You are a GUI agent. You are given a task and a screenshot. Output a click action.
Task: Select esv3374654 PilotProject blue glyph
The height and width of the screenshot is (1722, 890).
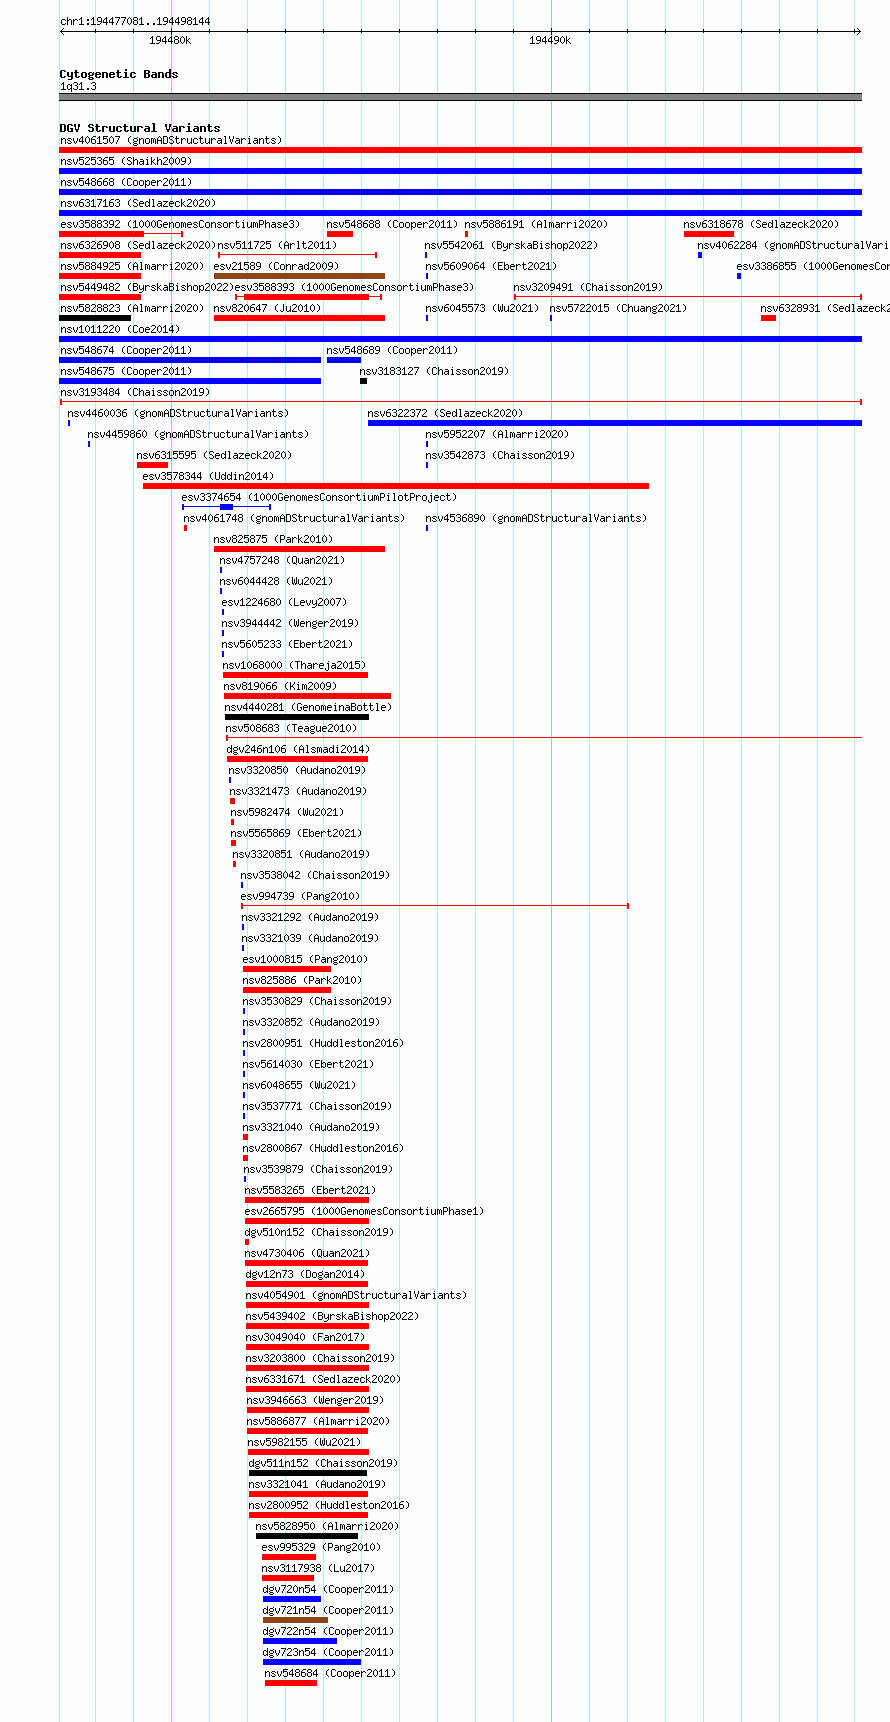[226, 507]
